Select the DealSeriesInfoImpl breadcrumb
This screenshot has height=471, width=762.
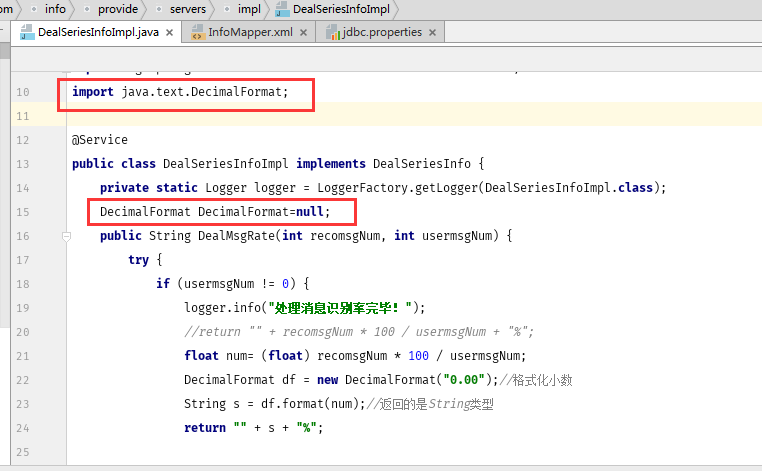(341, 9)
